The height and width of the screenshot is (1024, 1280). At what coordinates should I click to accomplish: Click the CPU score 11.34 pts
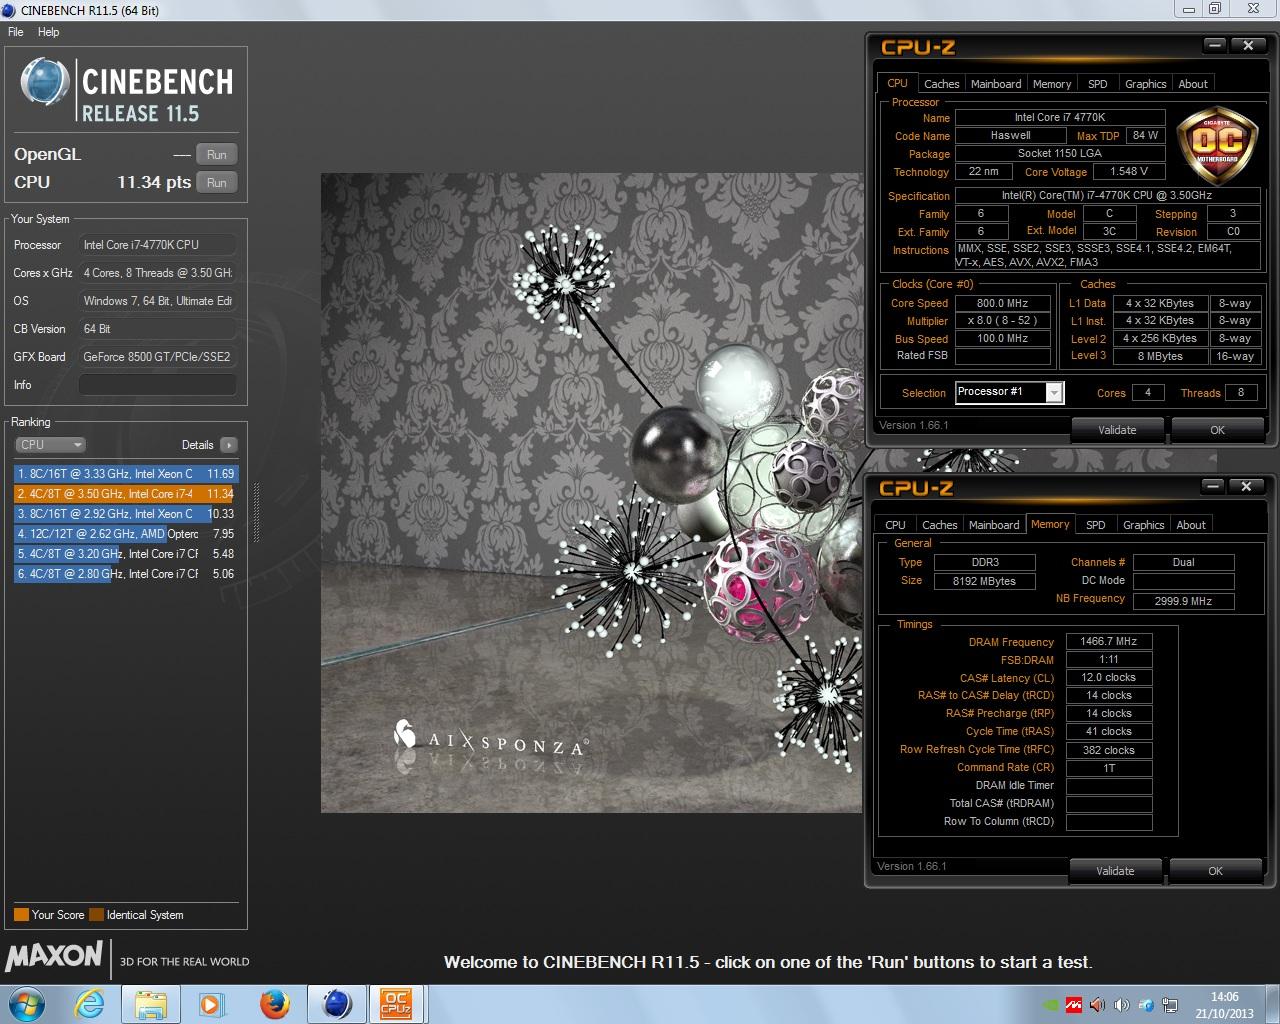154,183
